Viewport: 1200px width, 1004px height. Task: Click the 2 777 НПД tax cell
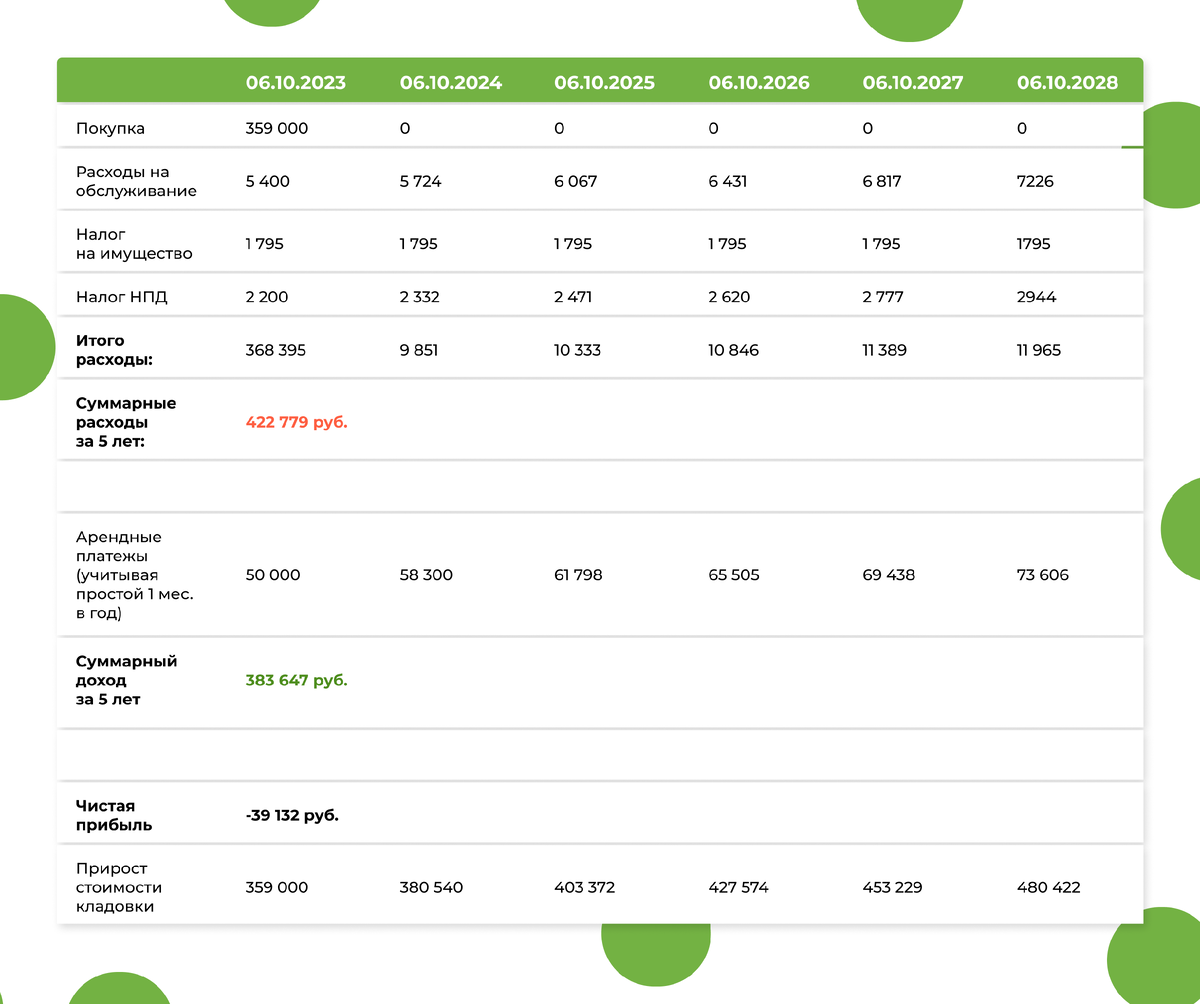[882, 297]
